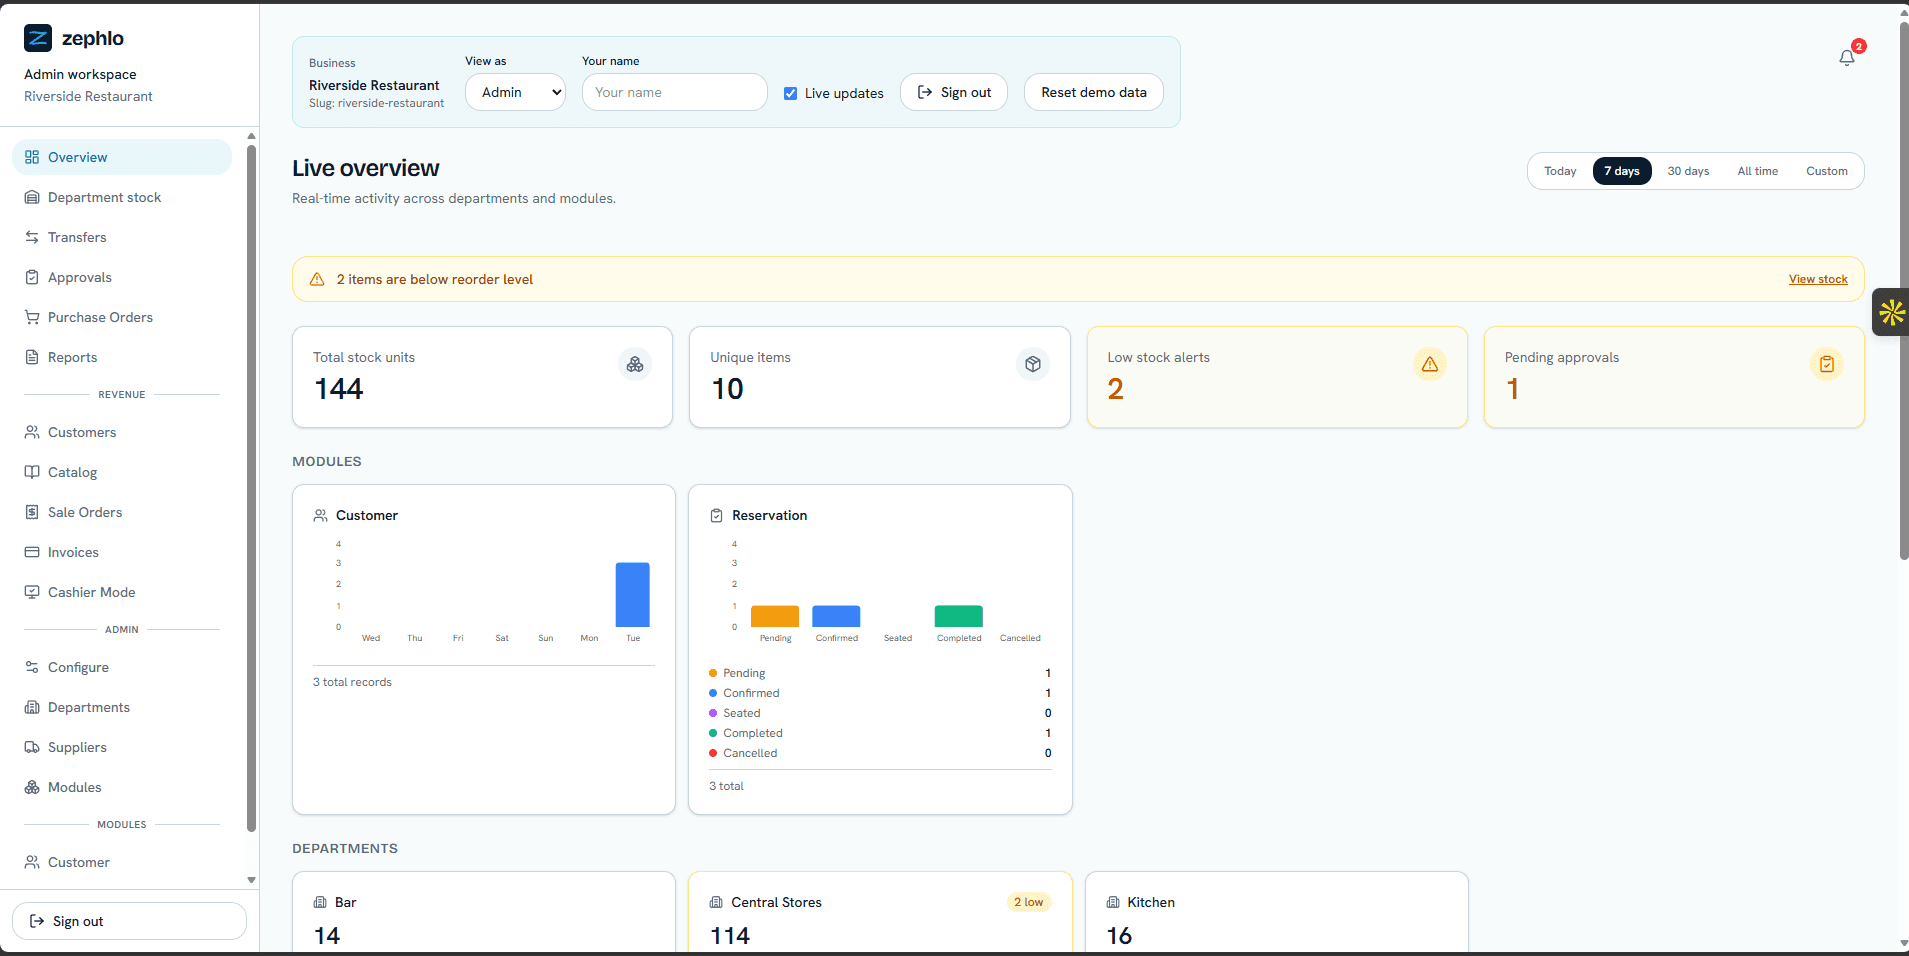Viewport: 1909px width, 956px height.
Task: Click the blue Tue bar in Customer chart
Action: [x=632, y=595]
